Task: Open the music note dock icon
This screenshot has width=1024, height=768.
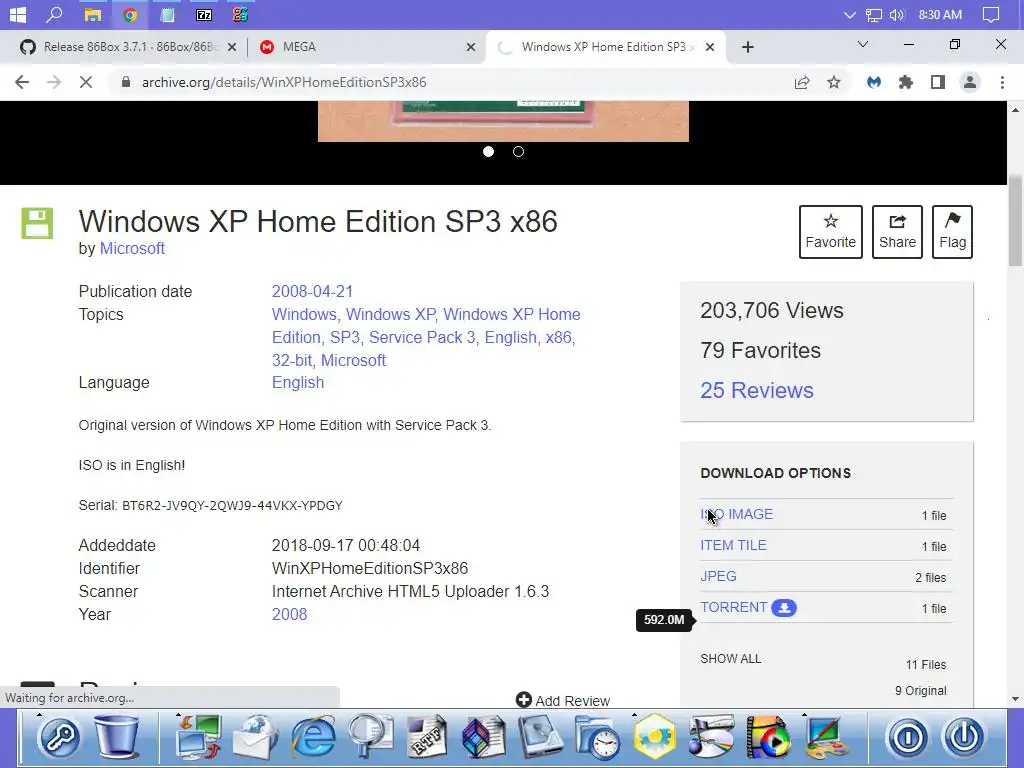Action: [711, 737]
